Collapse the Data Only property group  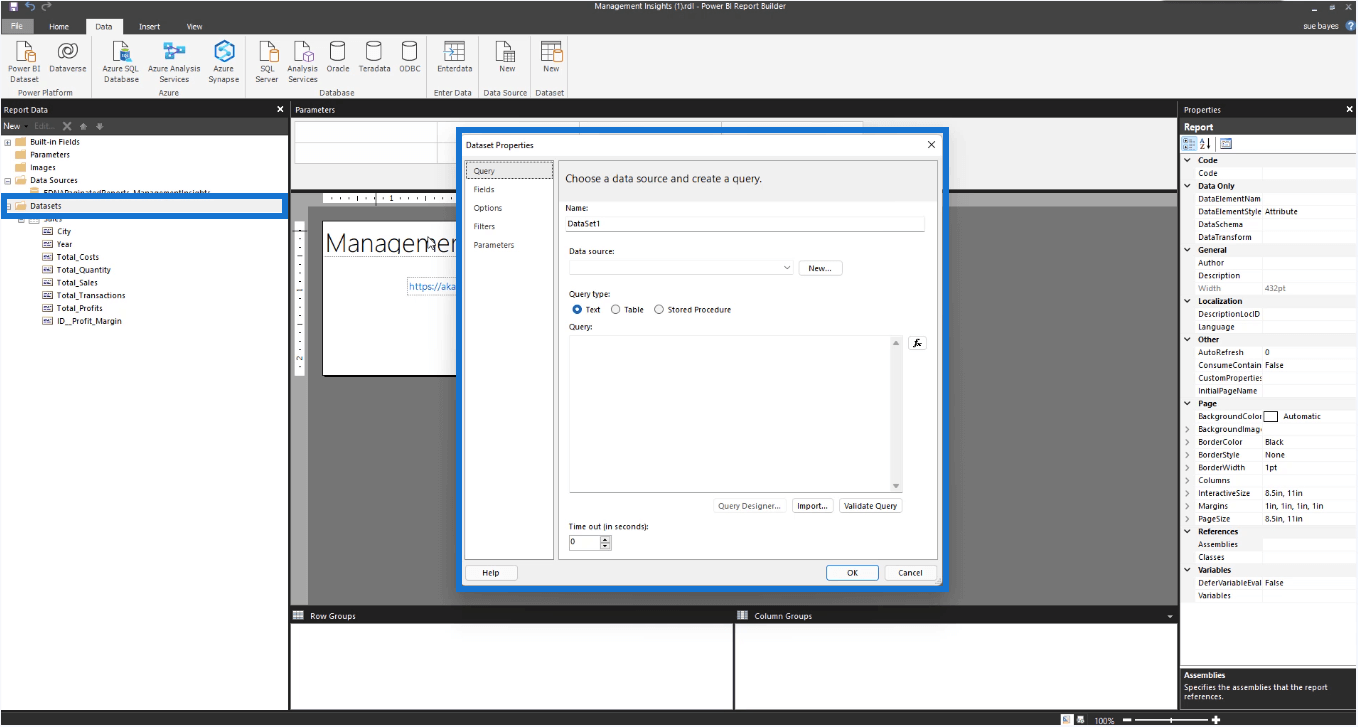coord(1188,186)
